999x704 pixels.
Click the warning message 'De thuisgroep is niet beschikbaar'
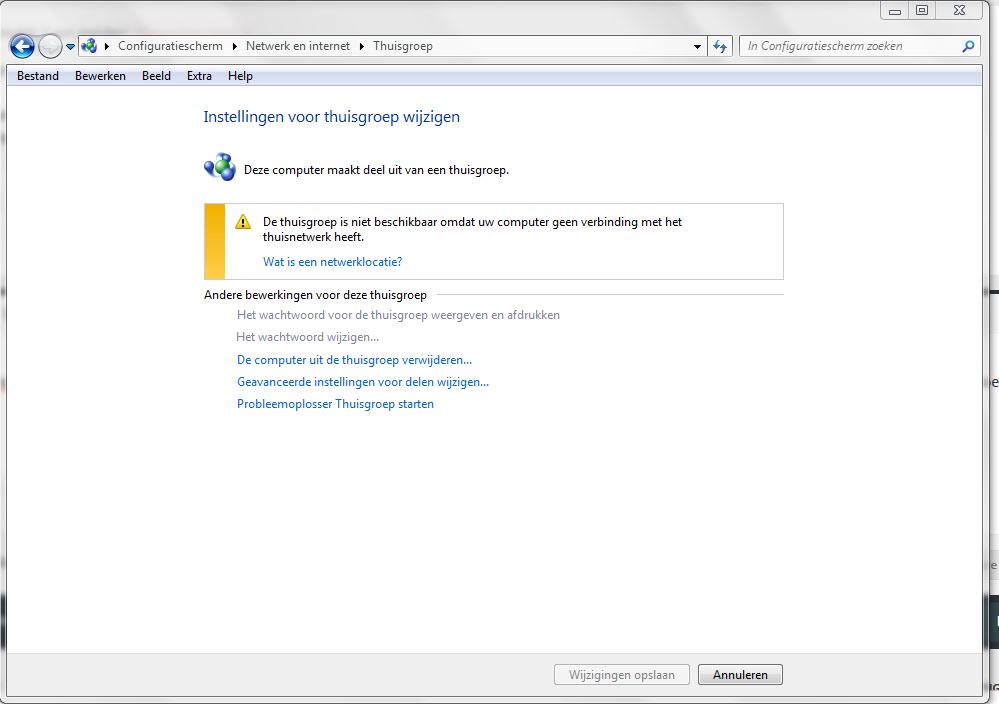coord(472,229)
